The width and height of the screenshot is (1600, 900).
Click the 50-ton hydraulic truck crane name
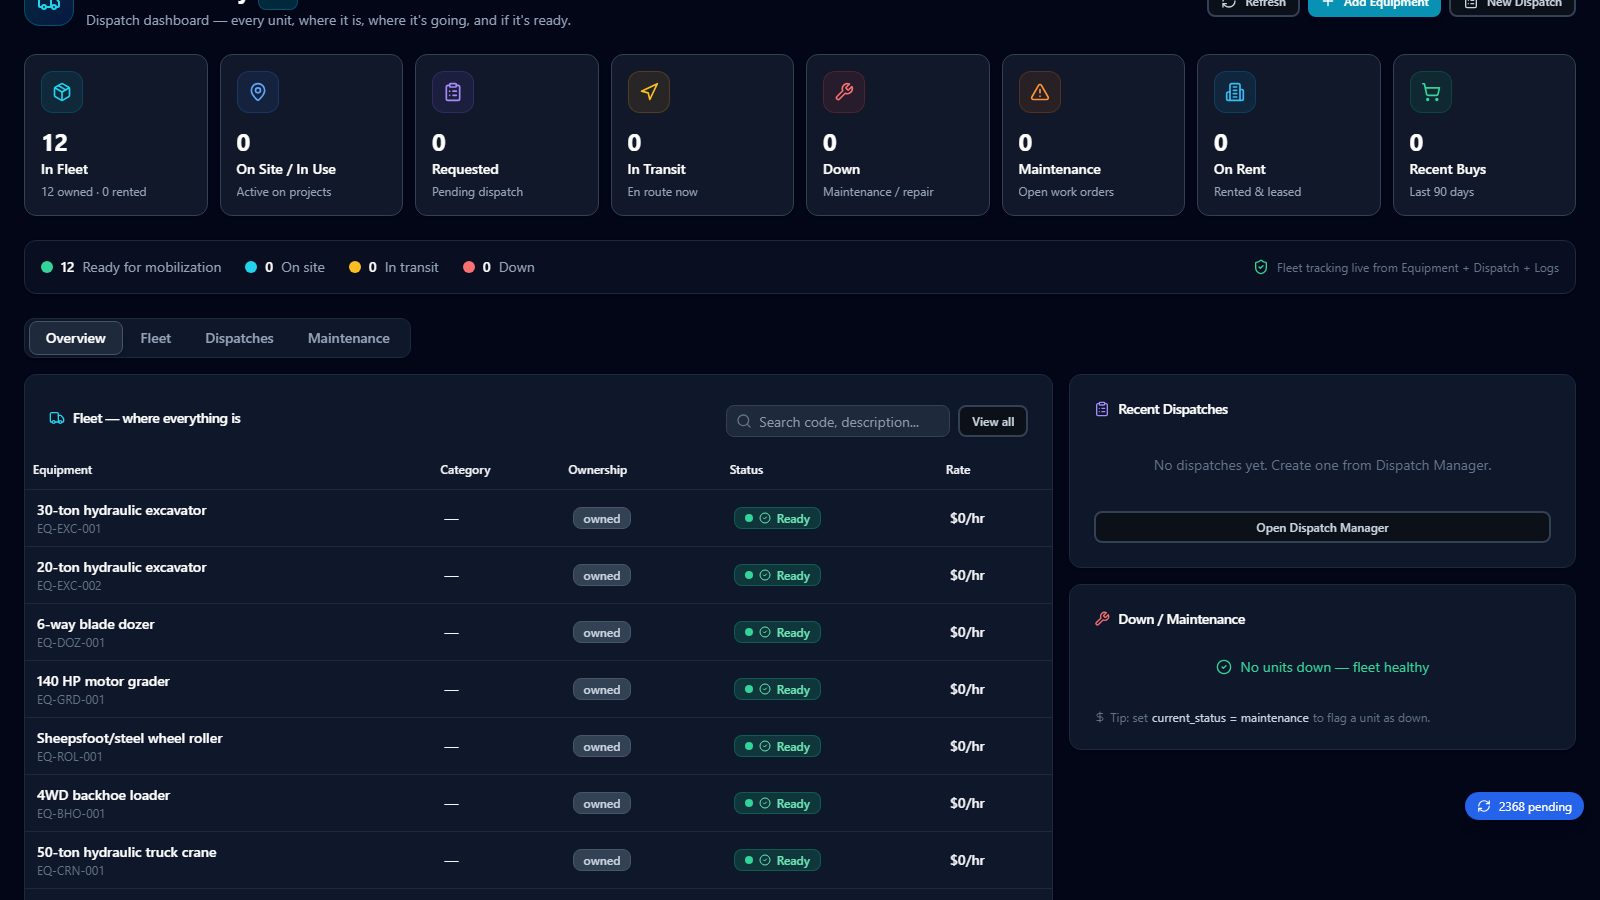pyautogui.click(x=127, y=852)
